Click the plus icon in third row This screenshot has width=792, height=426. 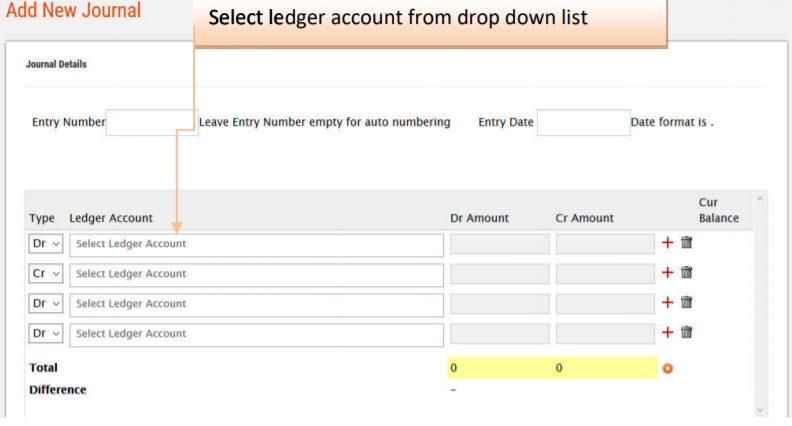click(668, 303)
